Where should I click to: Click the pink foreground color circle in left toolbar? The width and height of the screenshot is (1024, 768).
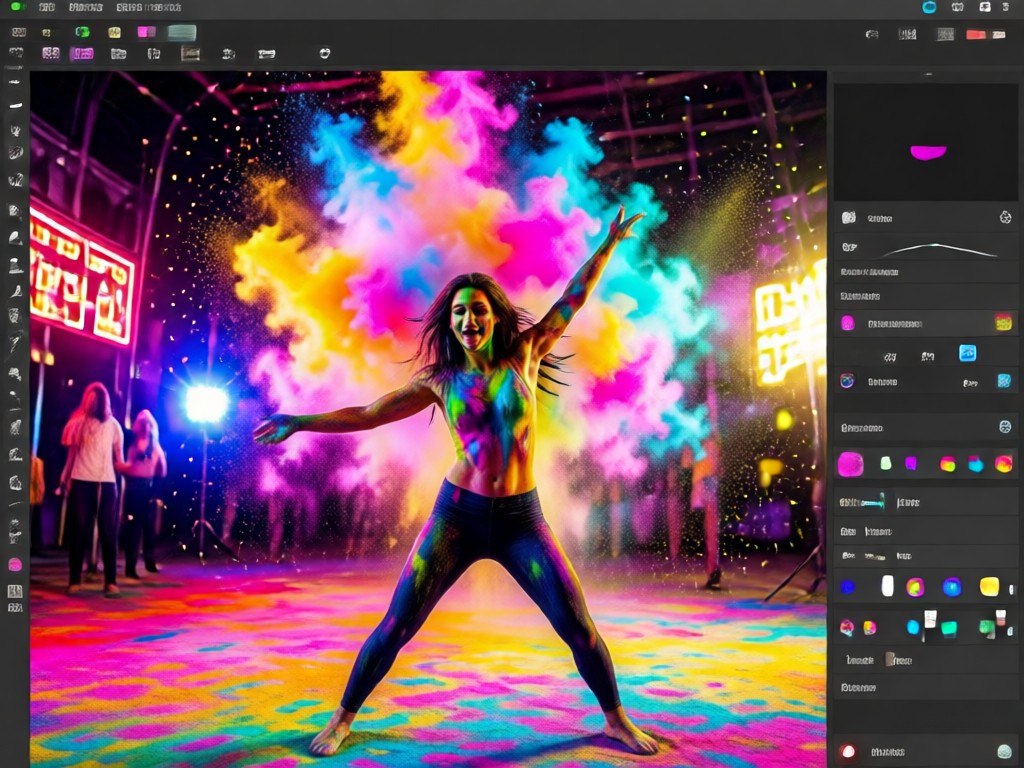(x=15, y=564)
